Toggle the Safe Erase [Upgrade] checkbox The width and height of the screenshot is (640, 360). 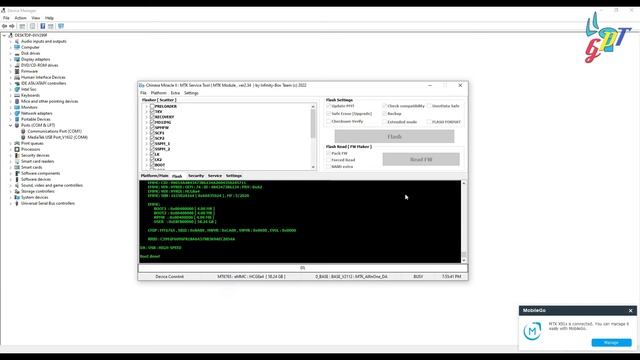[x=329, y=113]
